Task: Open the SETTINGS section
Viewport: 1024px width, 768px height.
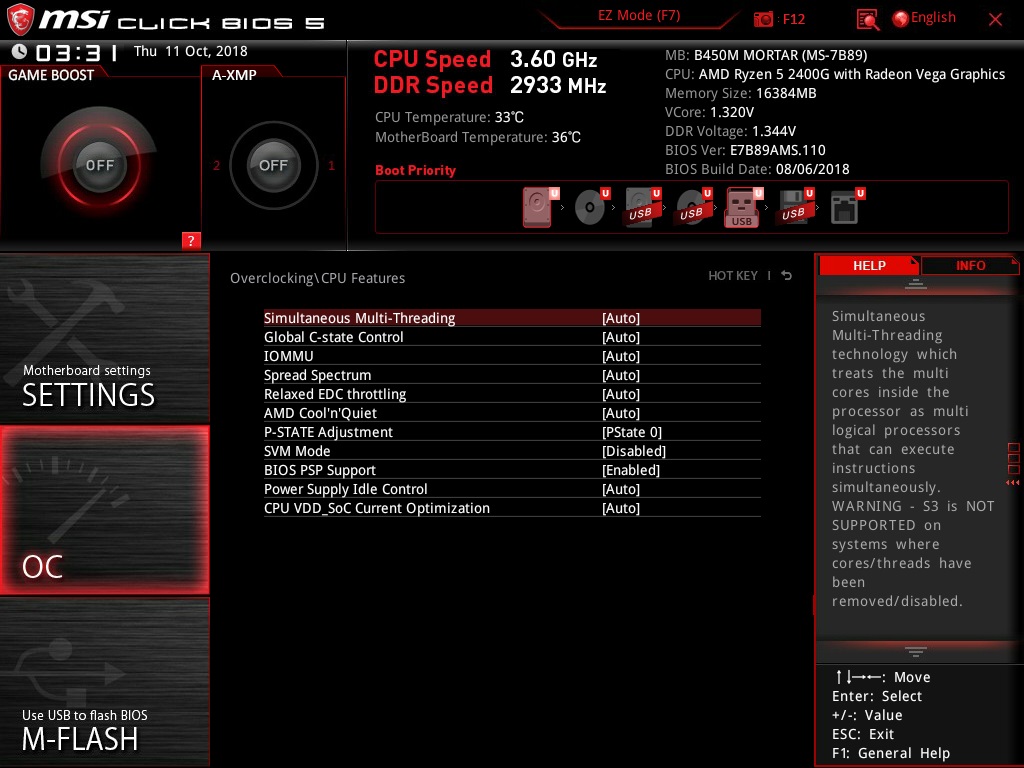Action: tap(88, 395)
